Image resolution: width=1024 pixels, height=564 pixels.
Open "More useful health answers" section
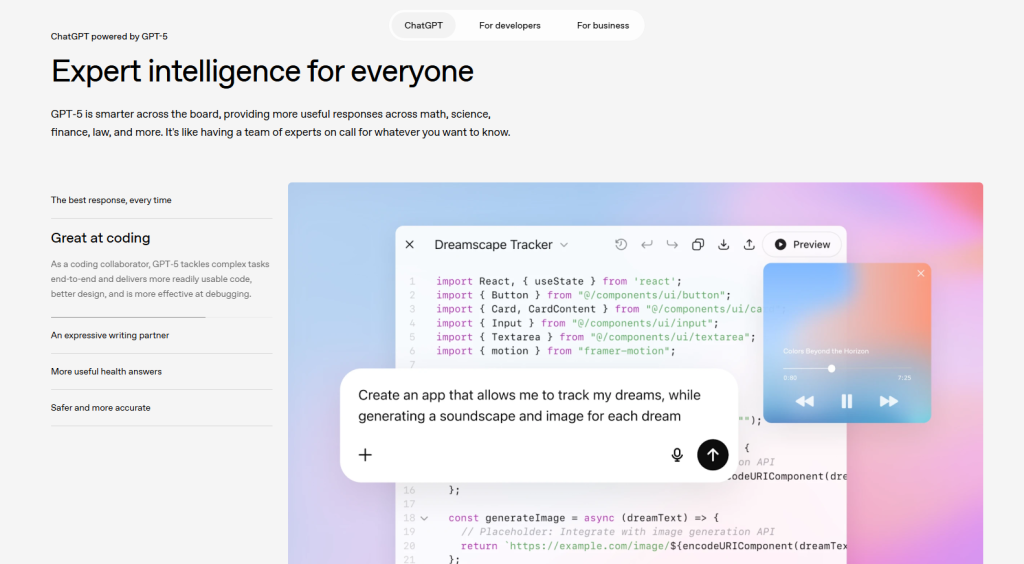(x=106, y=371)
